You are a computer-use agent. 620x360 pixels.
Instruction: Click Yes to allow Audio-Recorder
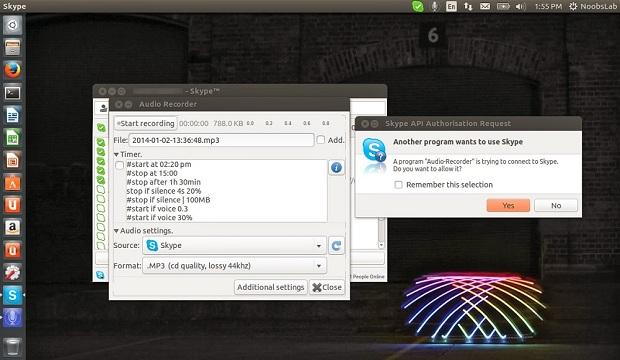coord(508,205)
